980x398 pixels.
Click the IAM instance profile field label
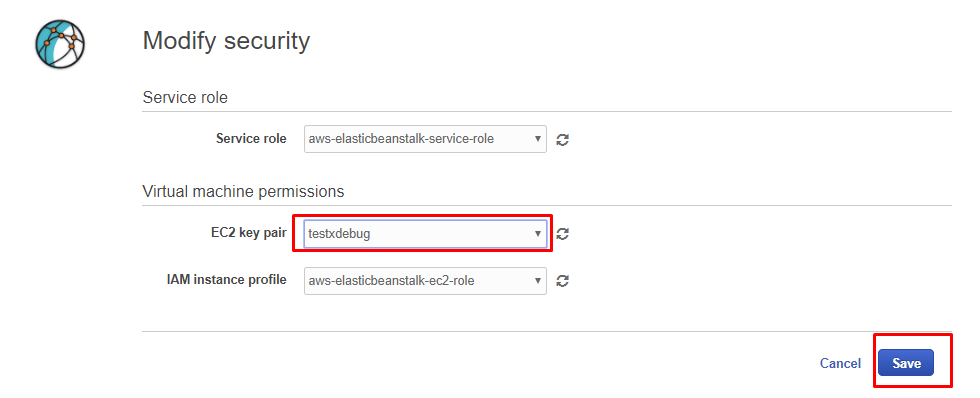(227, 280)
